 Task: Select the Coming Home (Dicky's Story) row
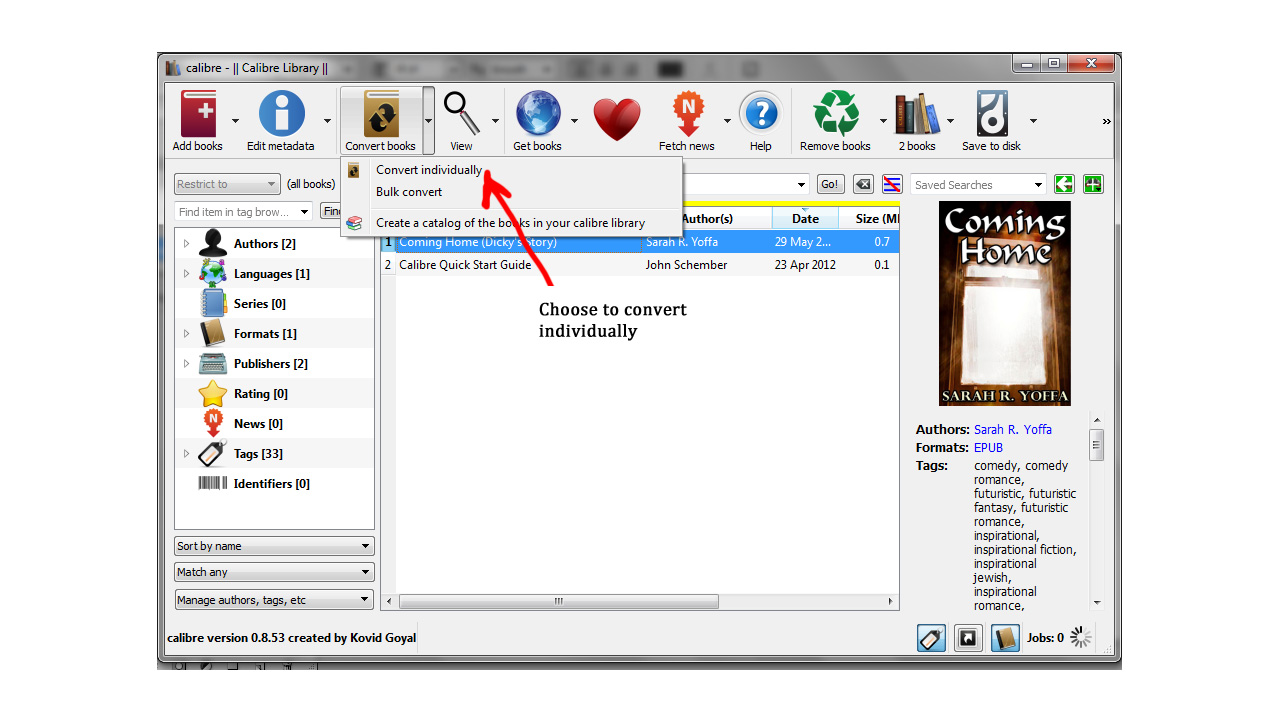pyautogui.click(x=640, y=242)
